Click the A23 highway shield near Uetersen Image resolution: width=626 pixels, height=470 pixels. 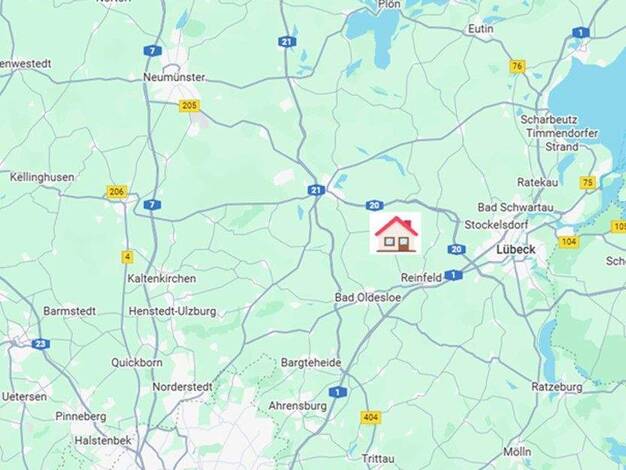[x=41, y=344]
